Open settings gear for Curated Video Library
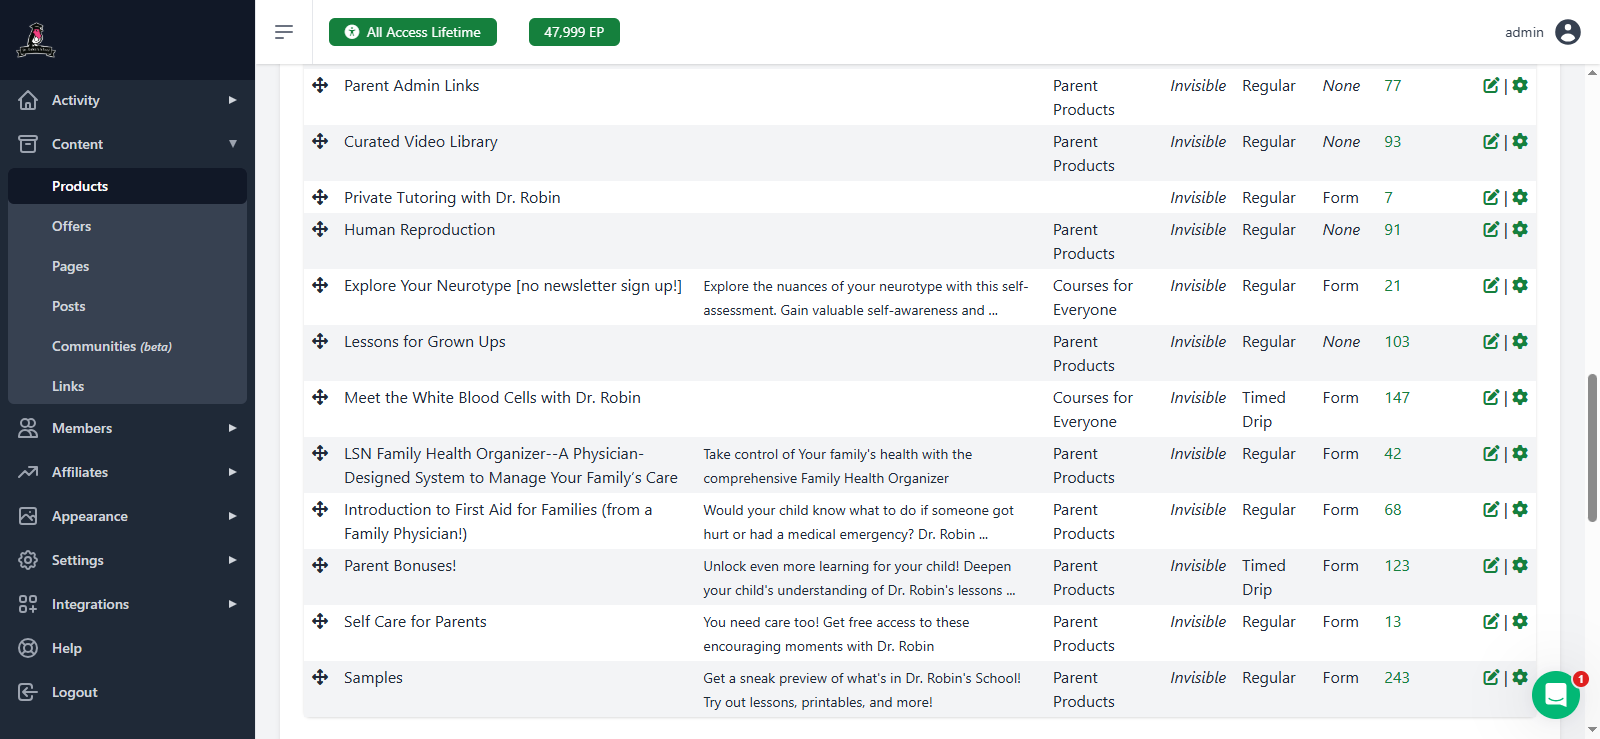 pyautogui.click(x=1520, y=142)
